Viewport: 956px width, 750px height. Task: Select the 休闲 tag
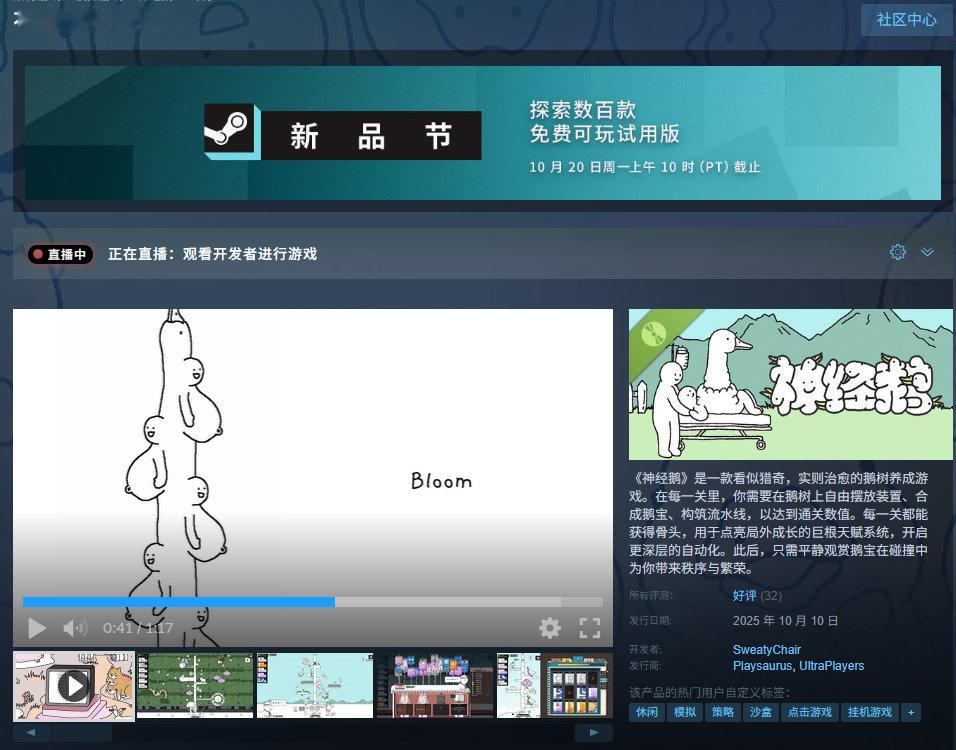coord(647,712)
